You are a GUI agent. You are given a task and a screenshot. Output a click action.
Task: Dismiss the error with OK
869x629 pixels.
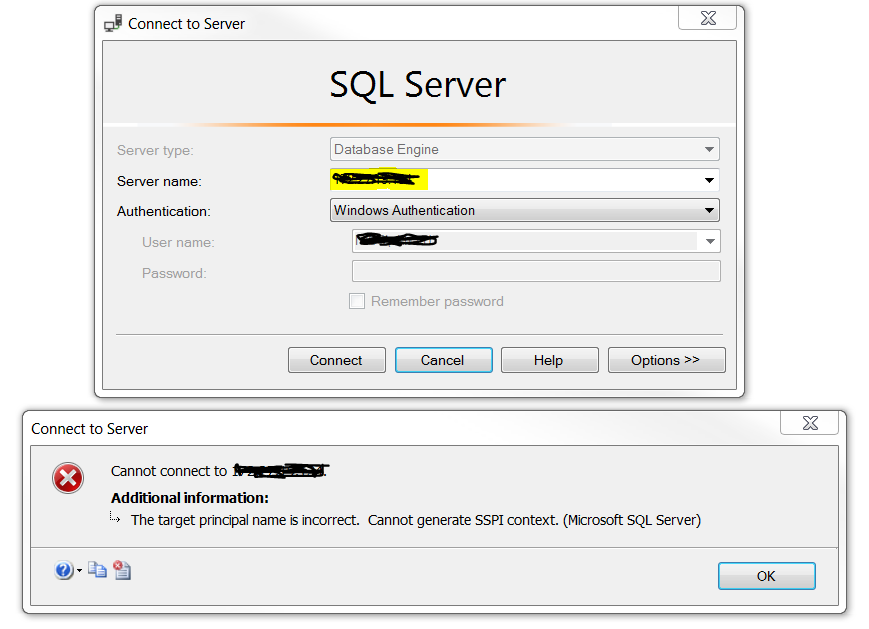tap(766, 576)
